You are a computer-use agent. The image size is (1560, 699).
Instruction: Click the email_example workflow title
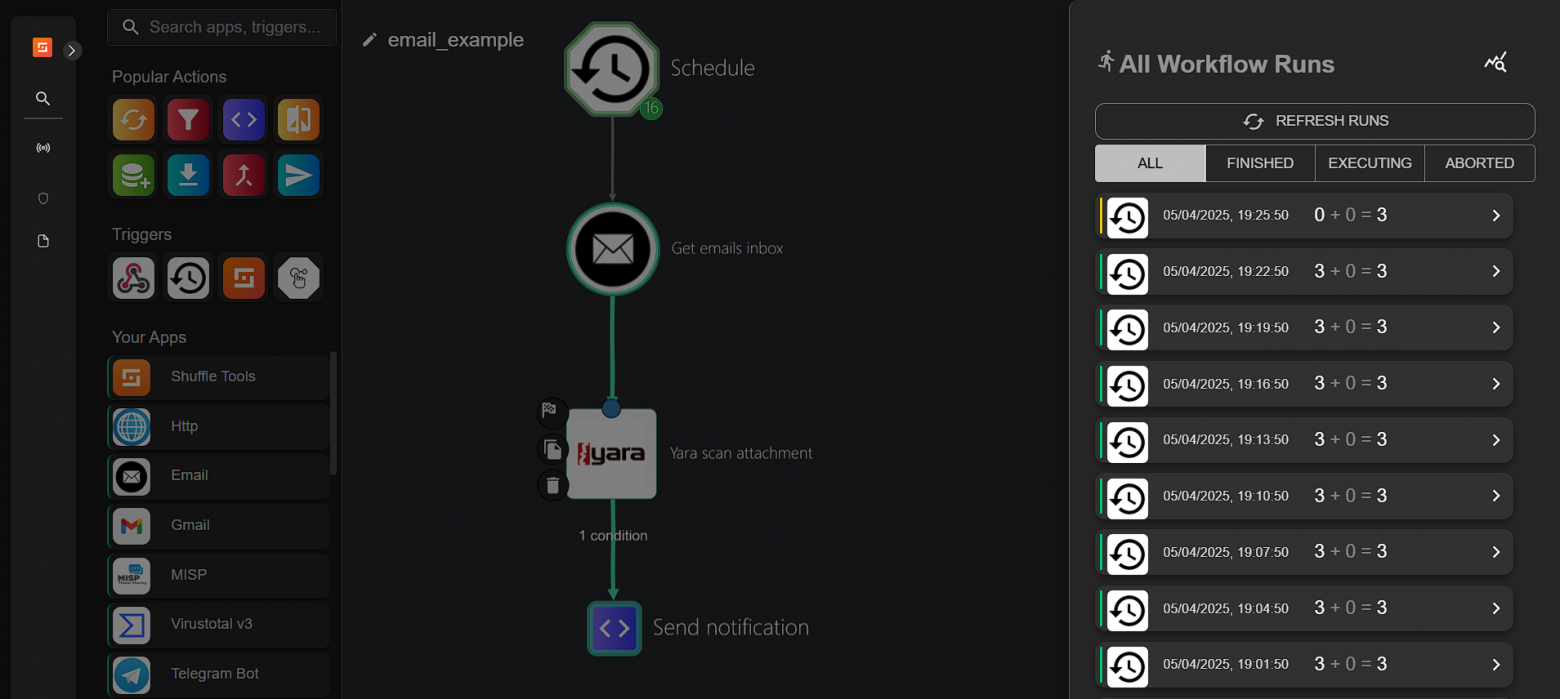(x=456, y=40)
